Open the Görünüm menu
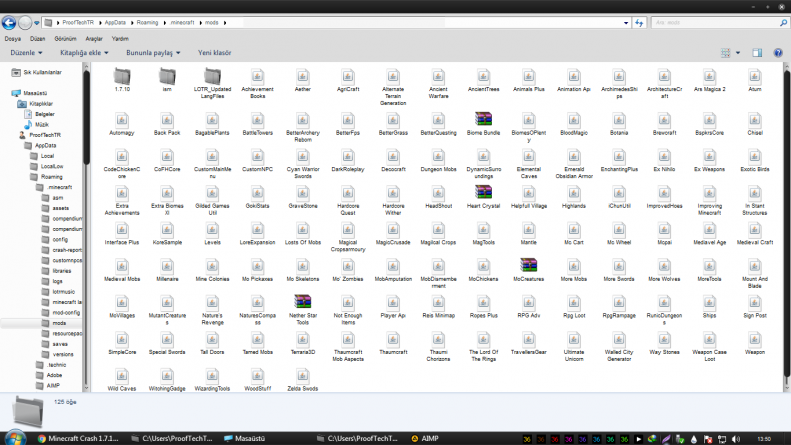Image resolution: width=791 pixels, height=445 pixels. [x=65, y=38]
